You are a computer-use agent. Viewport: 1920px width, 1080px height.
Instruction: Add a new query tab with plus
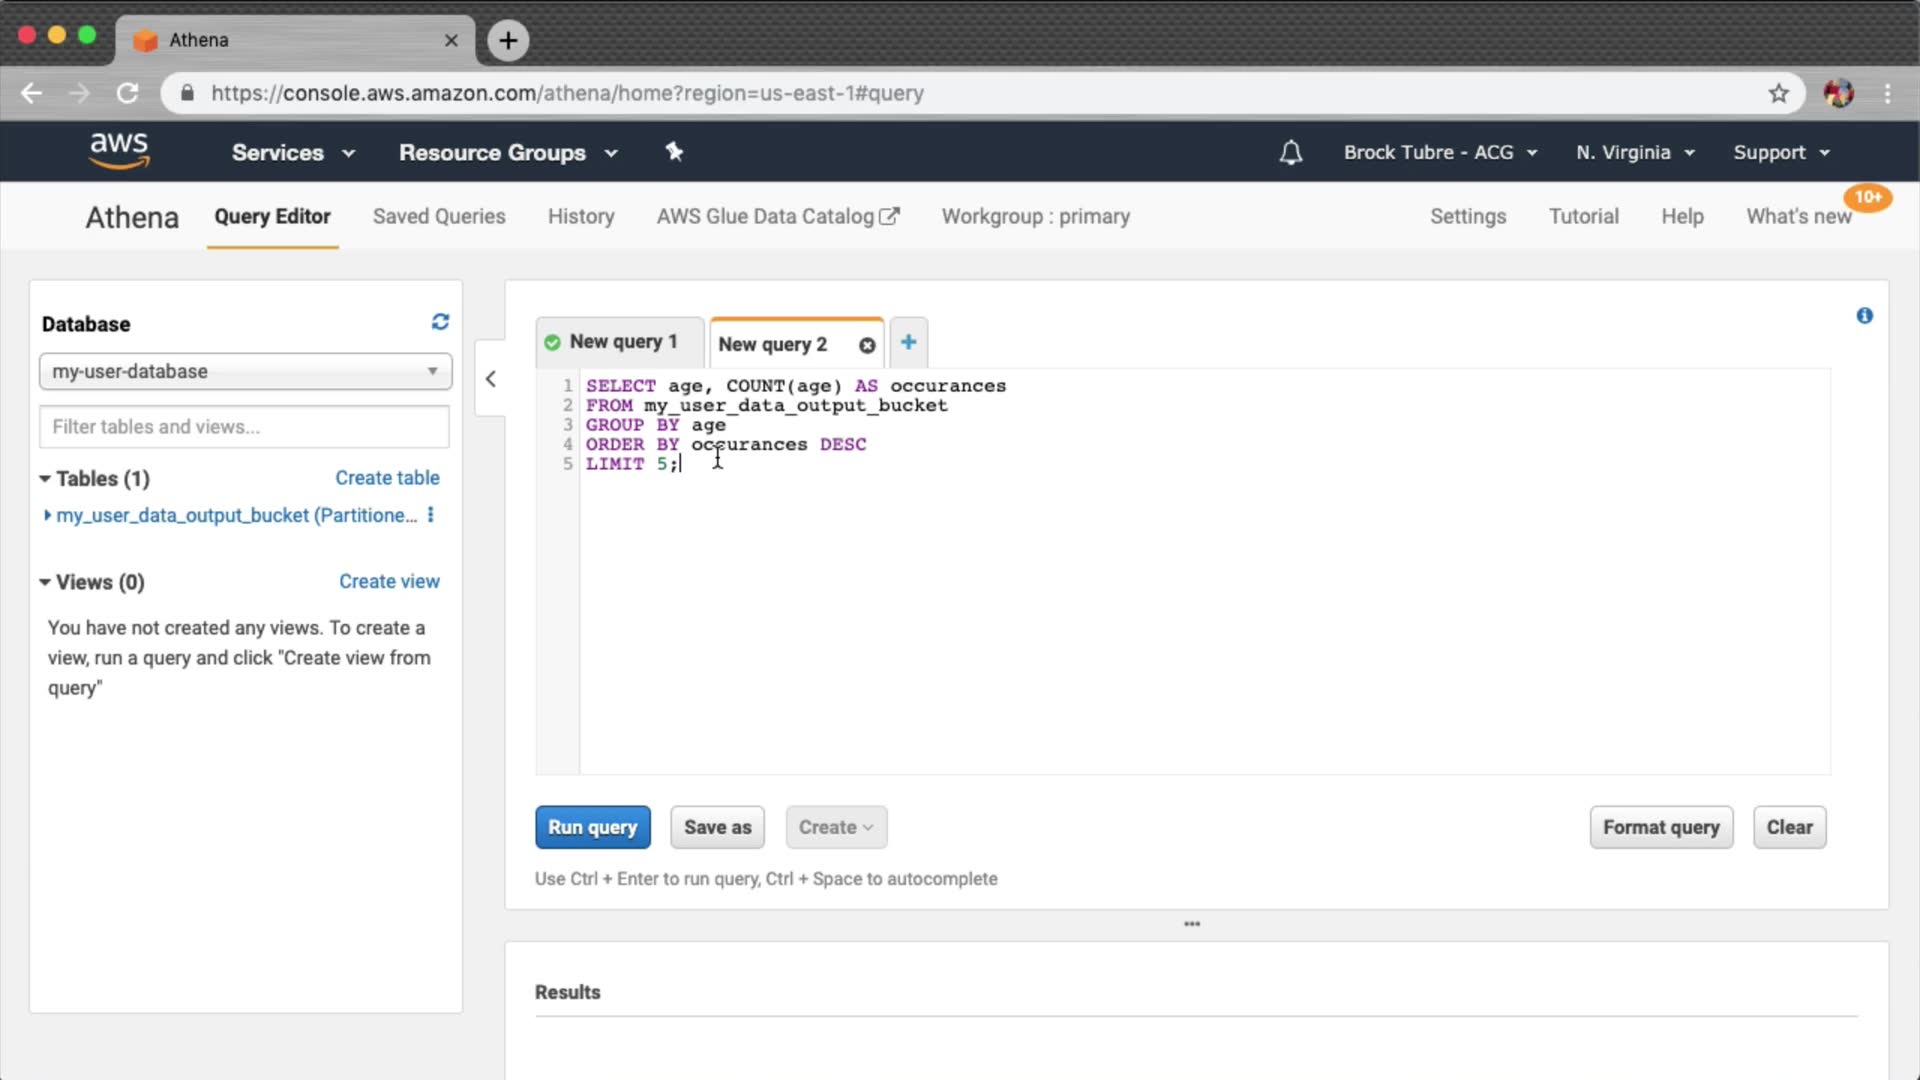[x=908, y=342]
